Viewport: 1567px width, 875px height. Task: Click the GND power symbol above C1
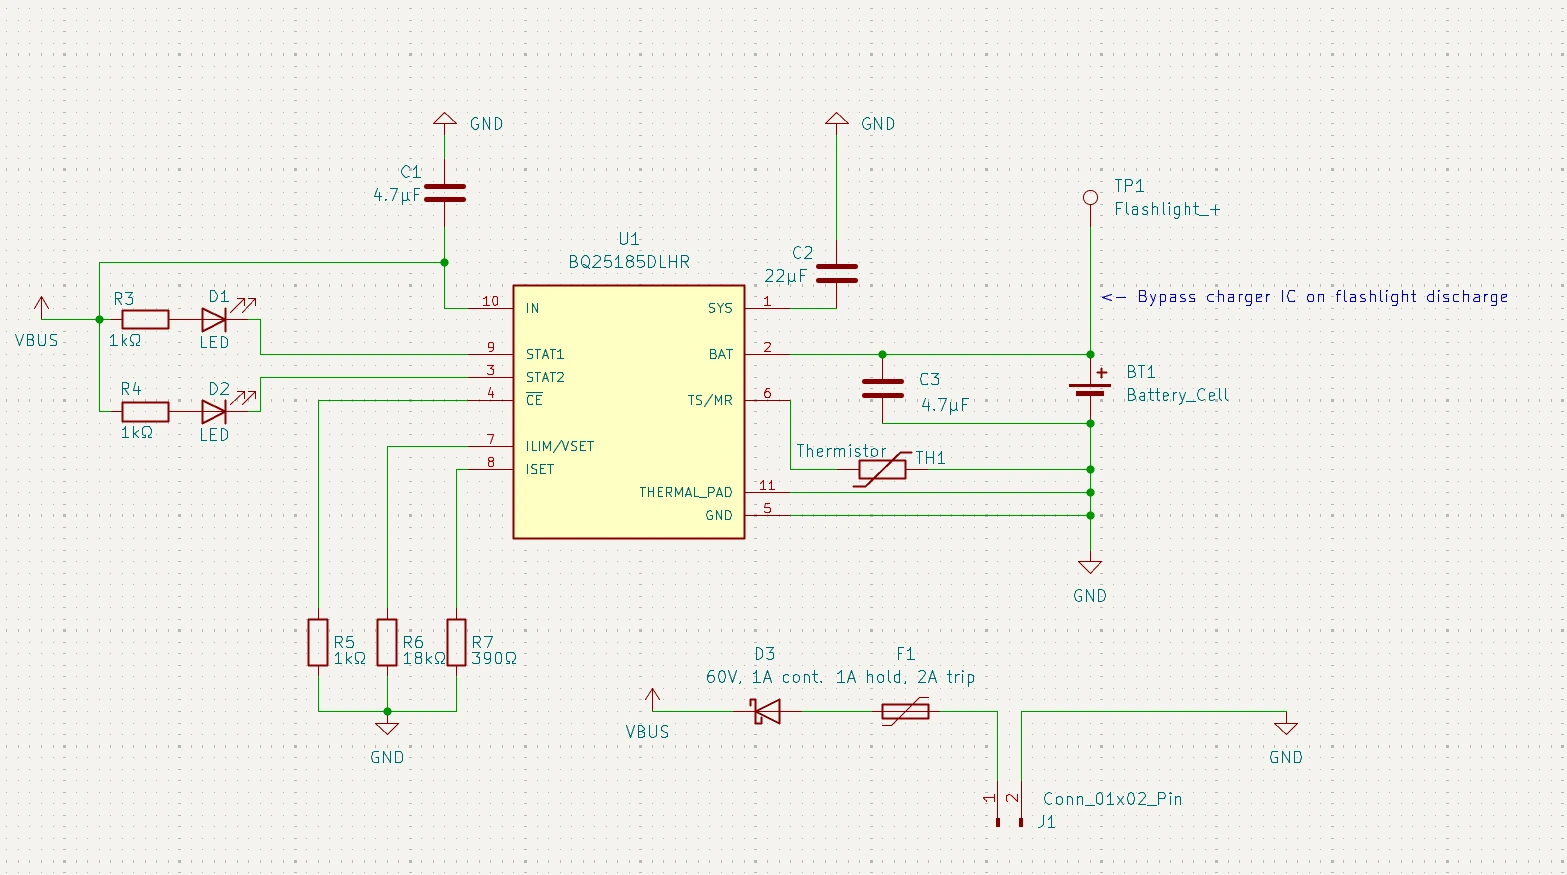tap(445, 120)
